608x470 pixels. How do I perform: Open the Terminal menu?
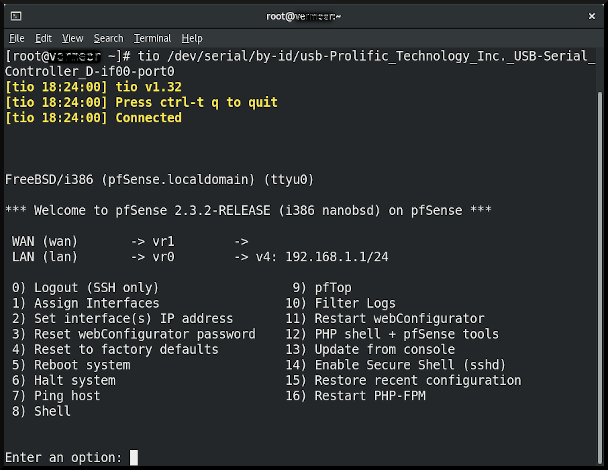click(153, 38)
